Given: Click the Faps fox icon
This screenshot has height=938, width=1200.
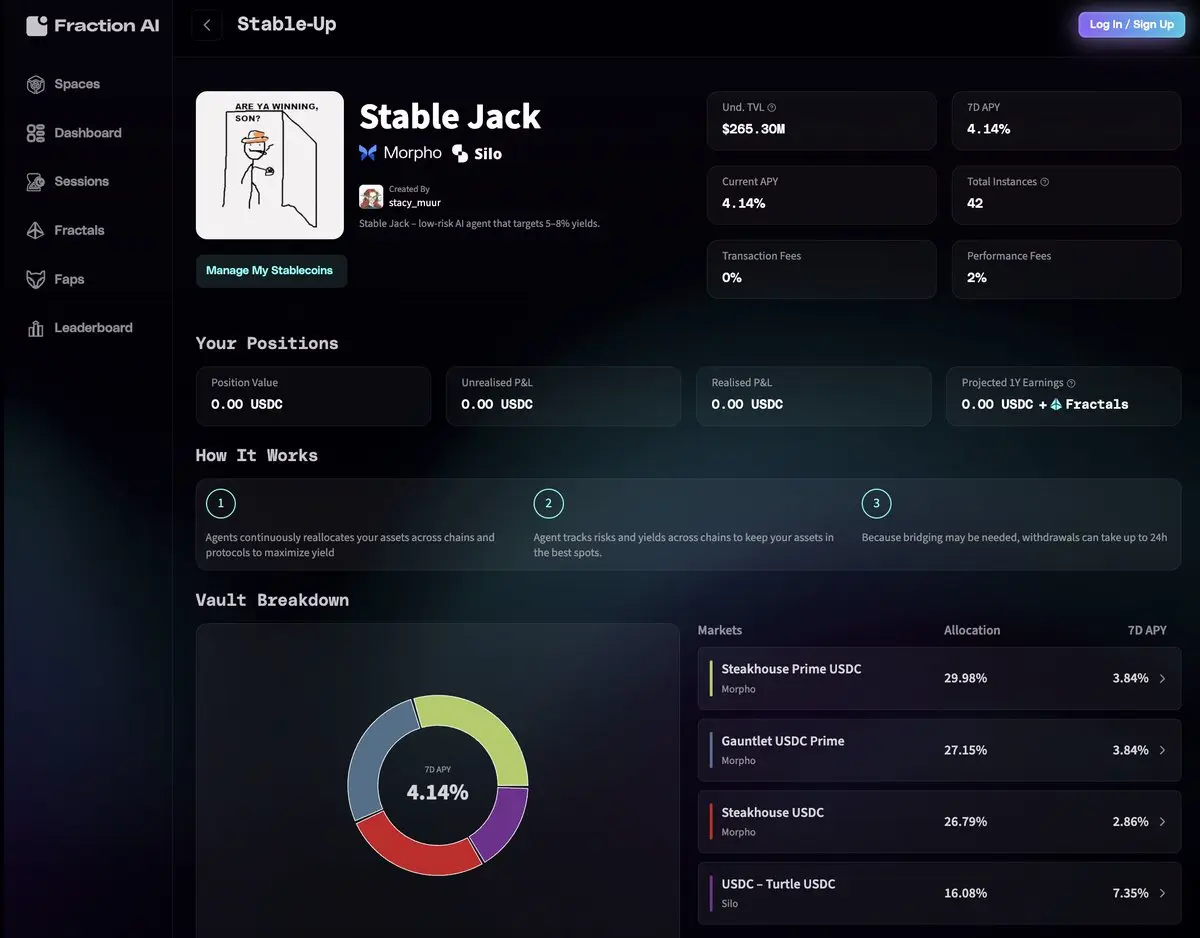Looking at the screenshot, I should tap(36, 279).
